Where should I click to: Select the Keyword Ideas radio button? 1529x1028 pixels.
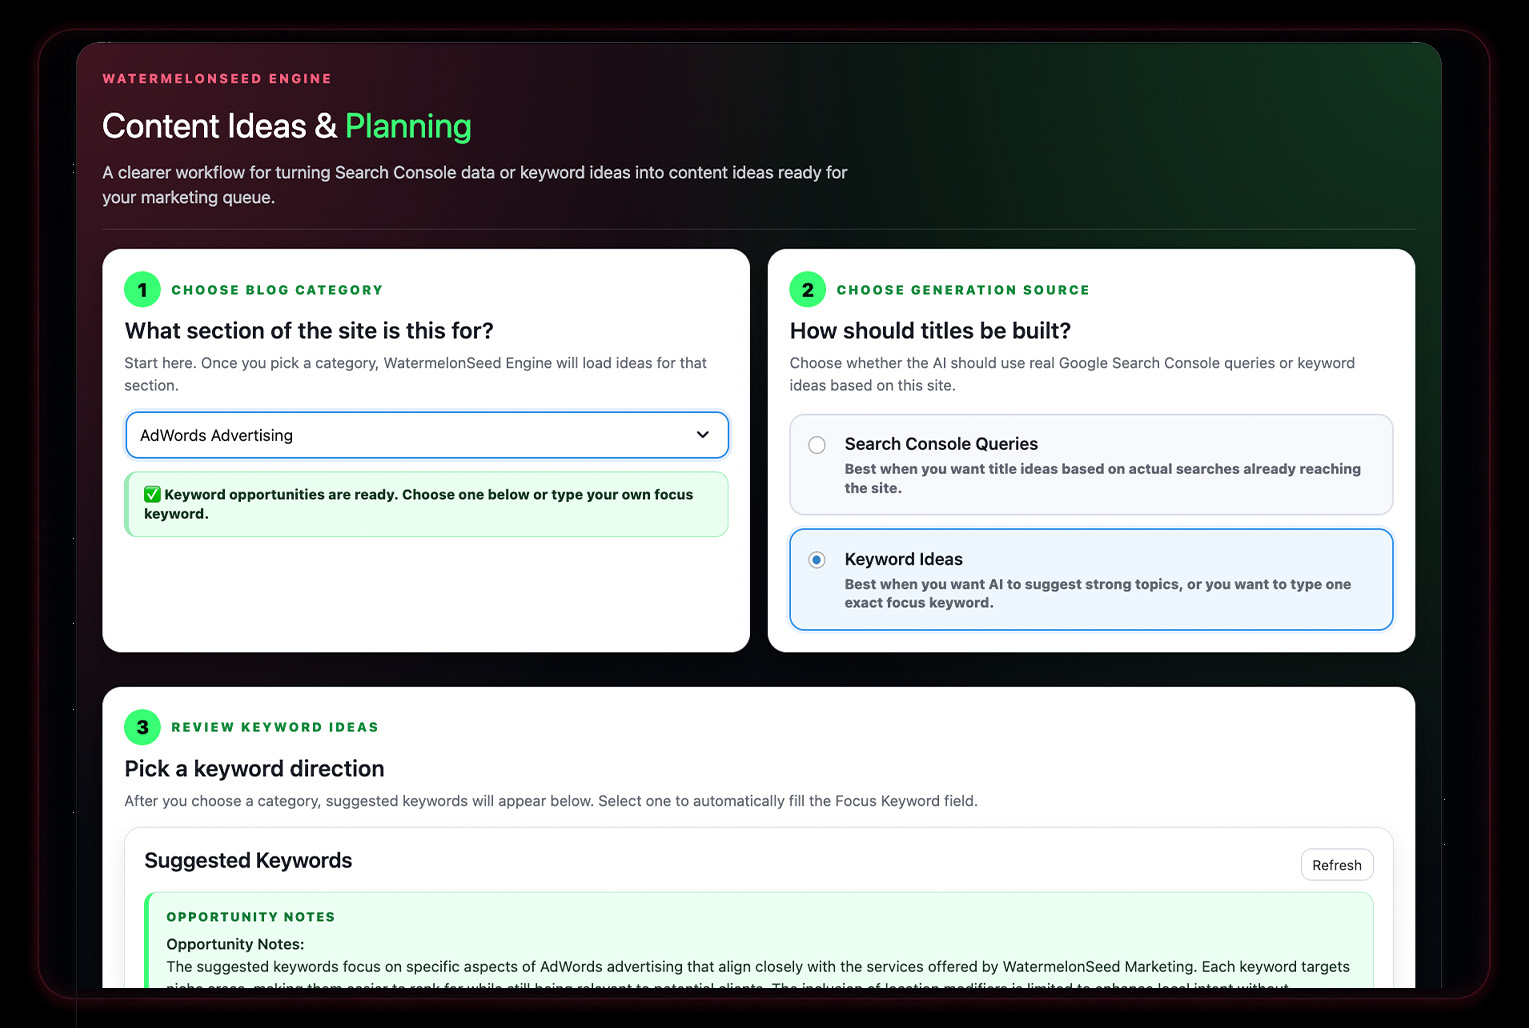click(817, 560)
